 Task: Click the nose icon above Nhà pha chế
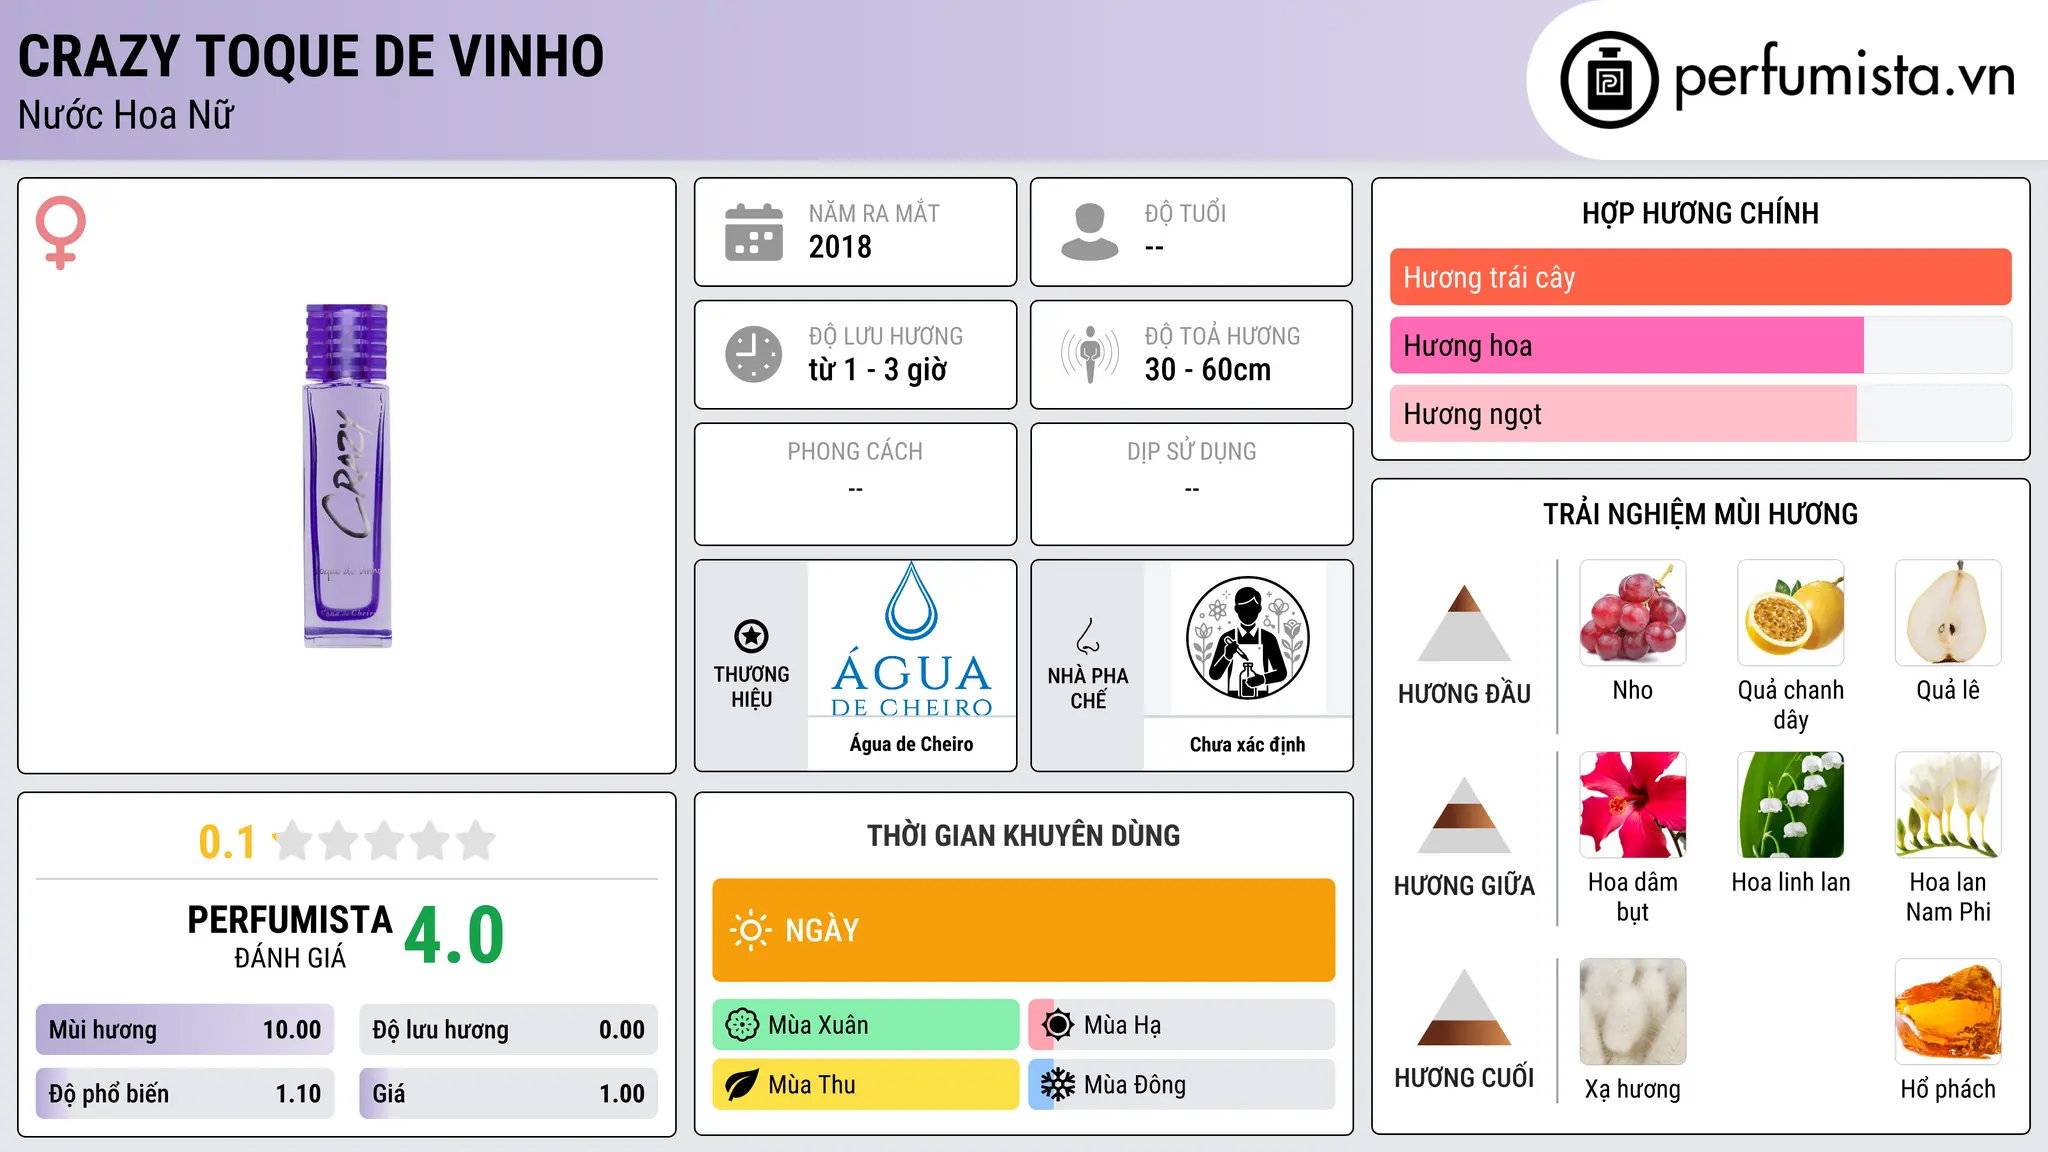pos(1088,636)
